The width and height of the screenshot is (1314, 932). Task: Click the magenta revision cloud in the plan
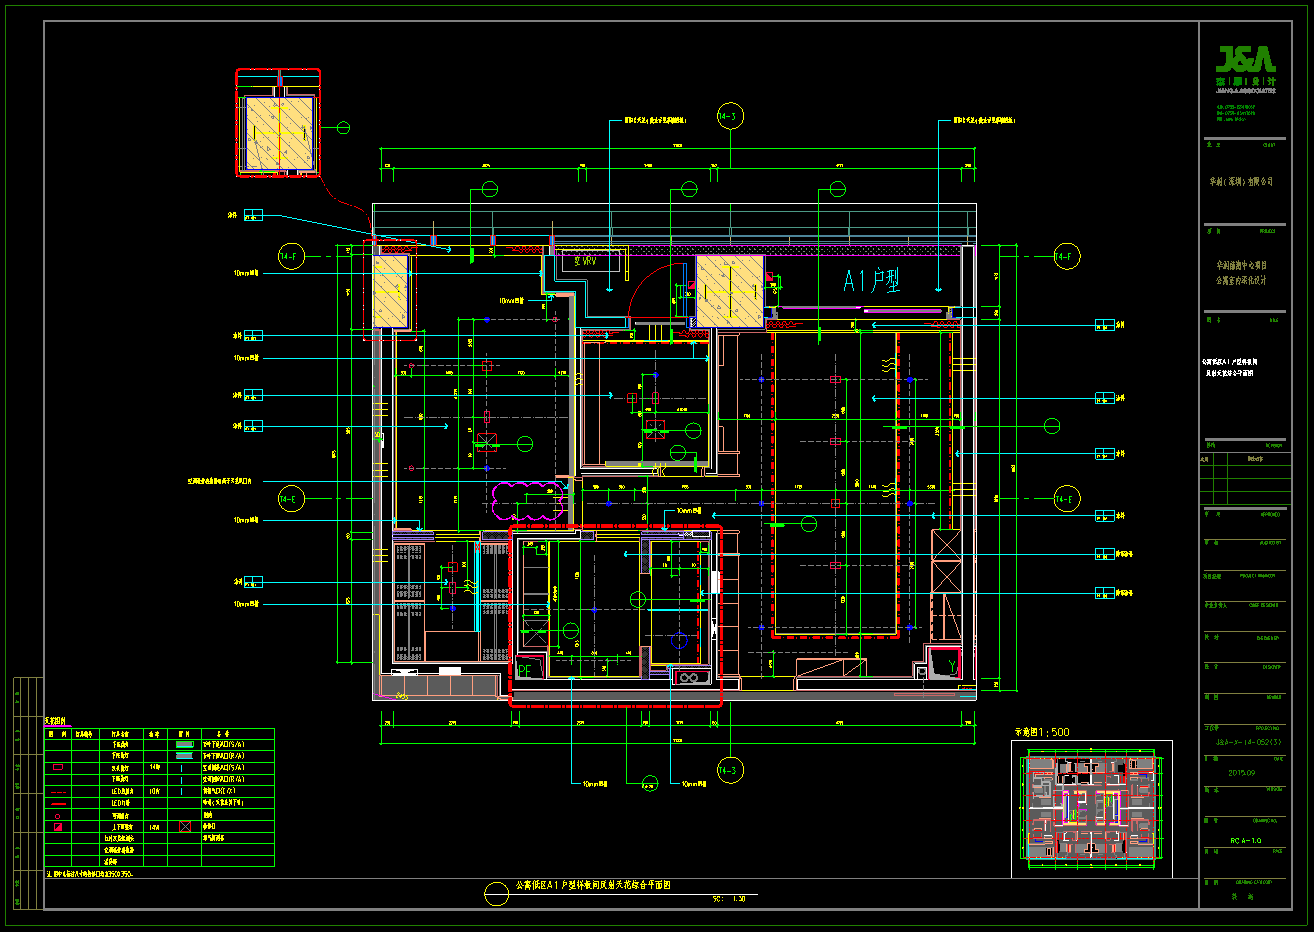pyautogui.click(x=526, y=501)
